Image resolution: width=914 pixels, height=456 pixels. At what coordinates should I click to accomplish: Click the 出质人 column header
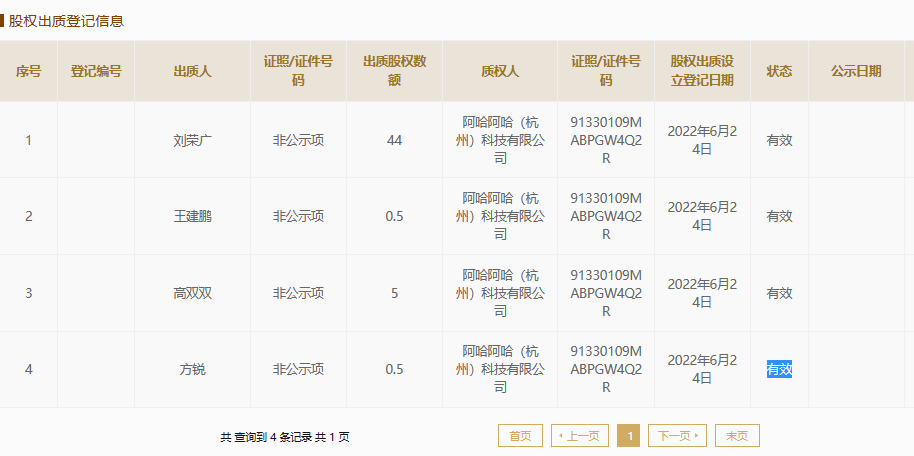coord(192,71)
